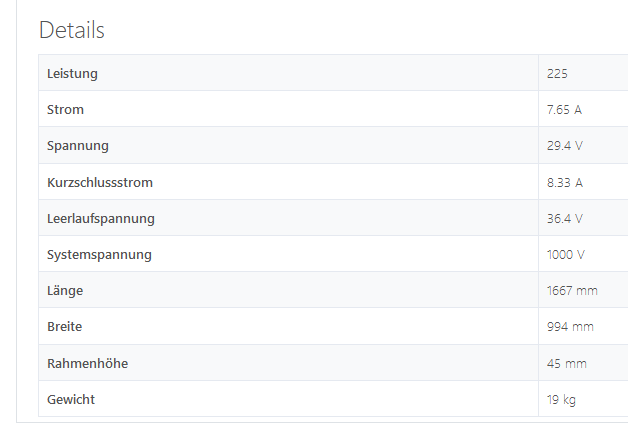Click the Details heading
628x431 pixels.
[72, 30]
